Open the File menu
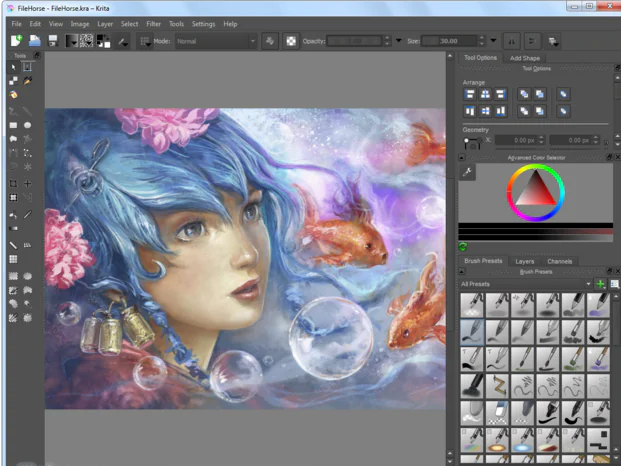The image size is (621, 466). tap(17, 24)
